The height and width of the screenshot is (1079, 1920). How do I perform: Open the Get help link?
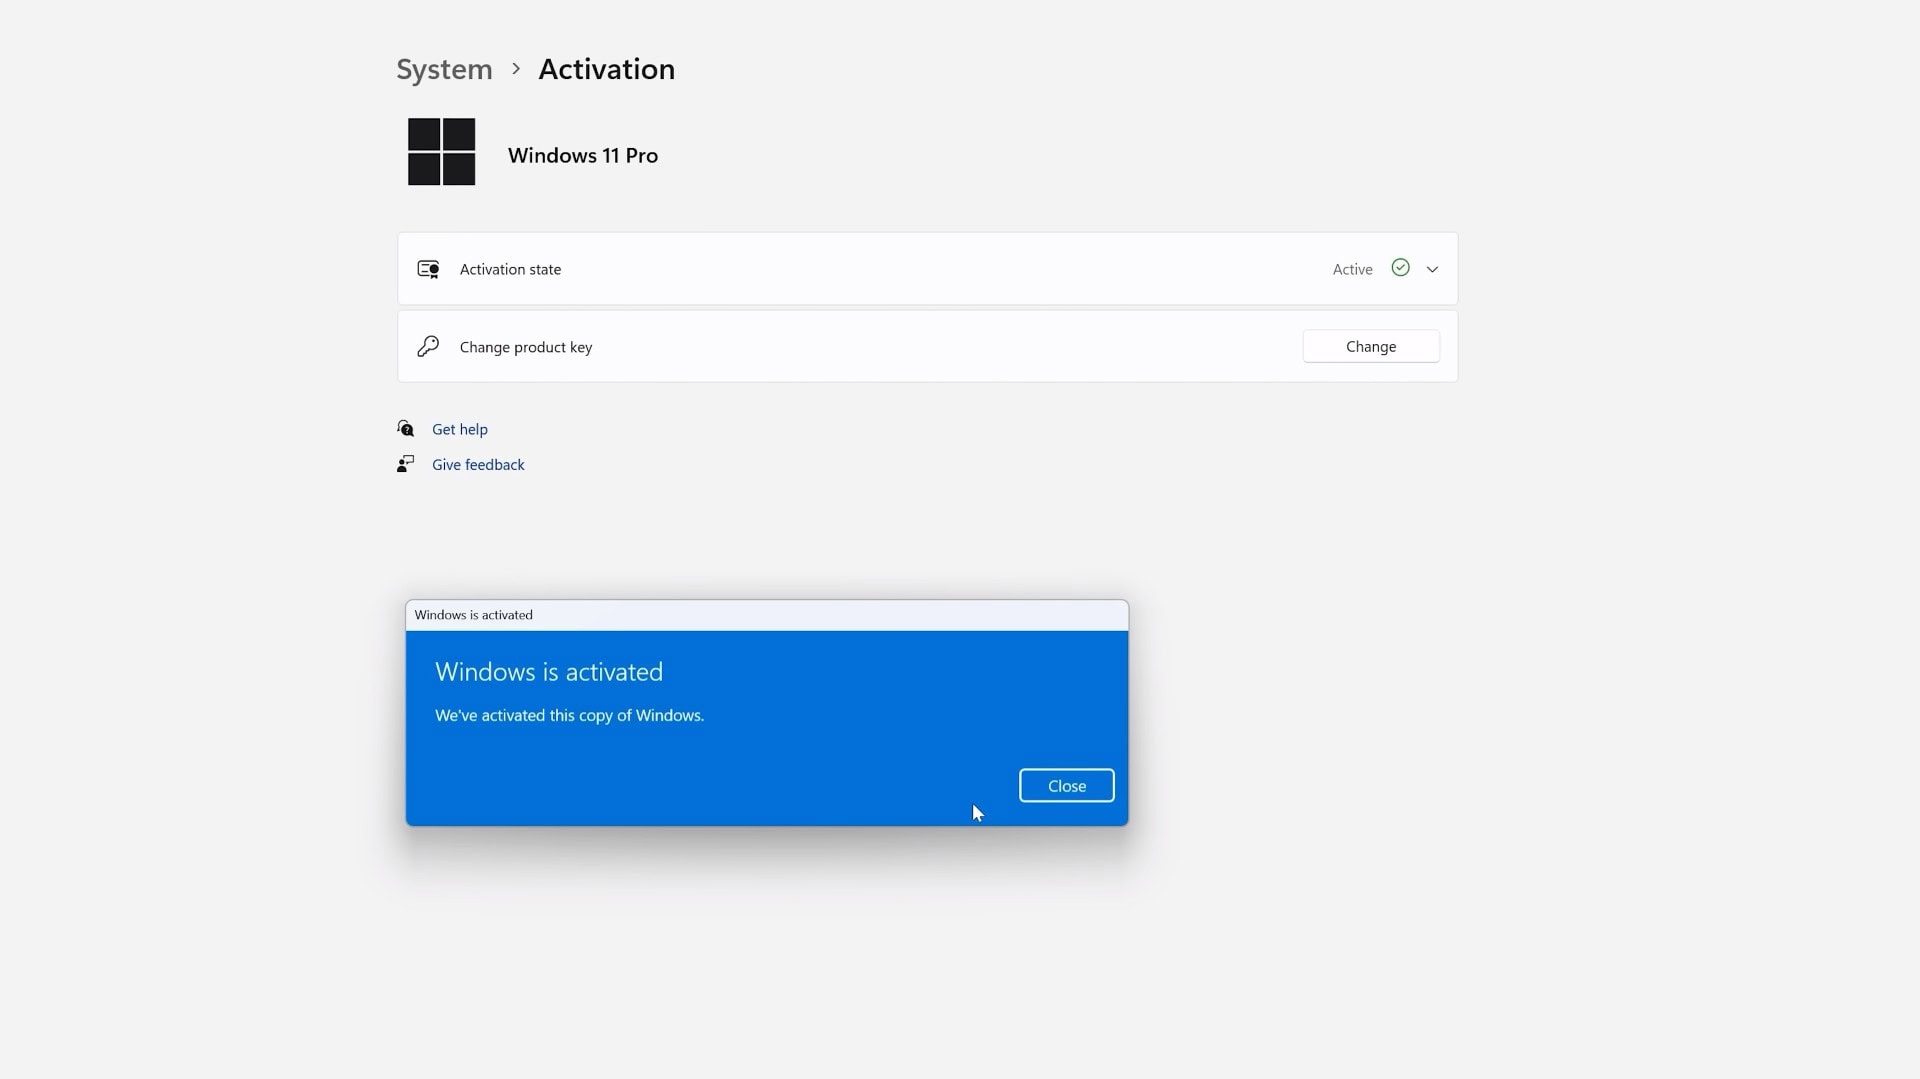point(459,429)
